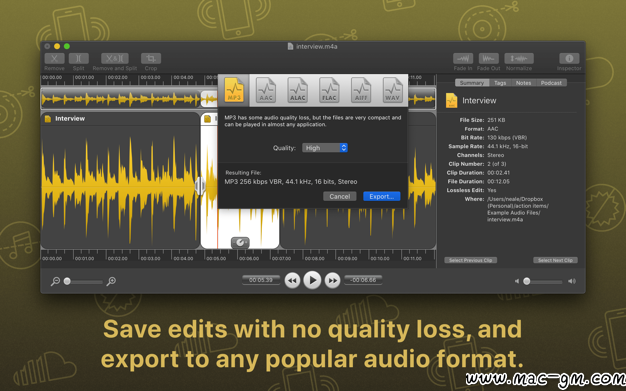
Task: Select the MP3 export format icon
Action: pos(234,90)
